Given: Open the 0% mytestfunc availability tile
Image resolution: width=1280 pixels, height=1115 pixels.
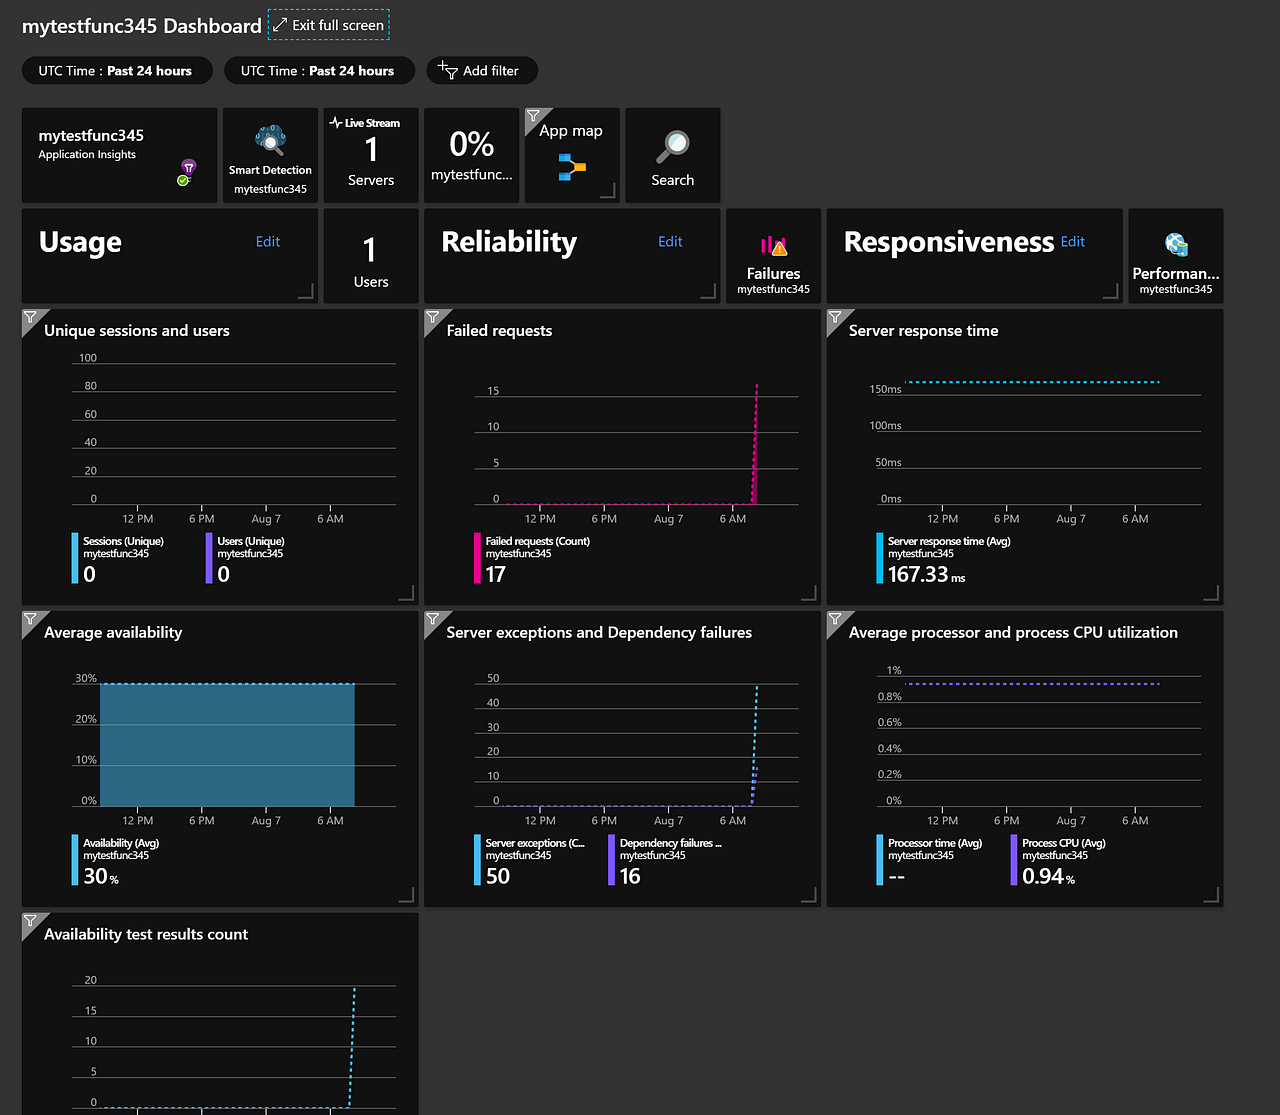Looking at the screenshot, I should pyautogui.click(x=472, y=155).
